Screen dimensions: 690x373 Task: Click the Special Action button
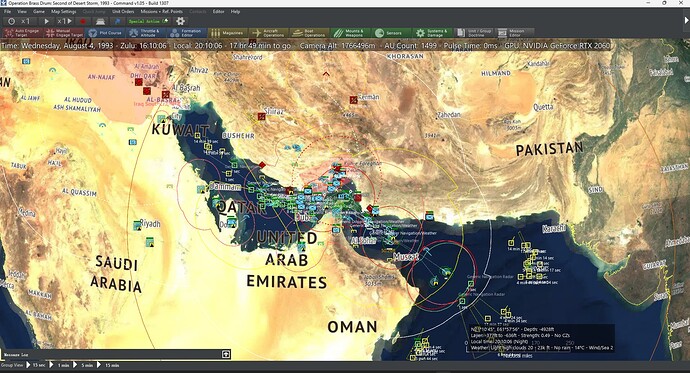148,21
